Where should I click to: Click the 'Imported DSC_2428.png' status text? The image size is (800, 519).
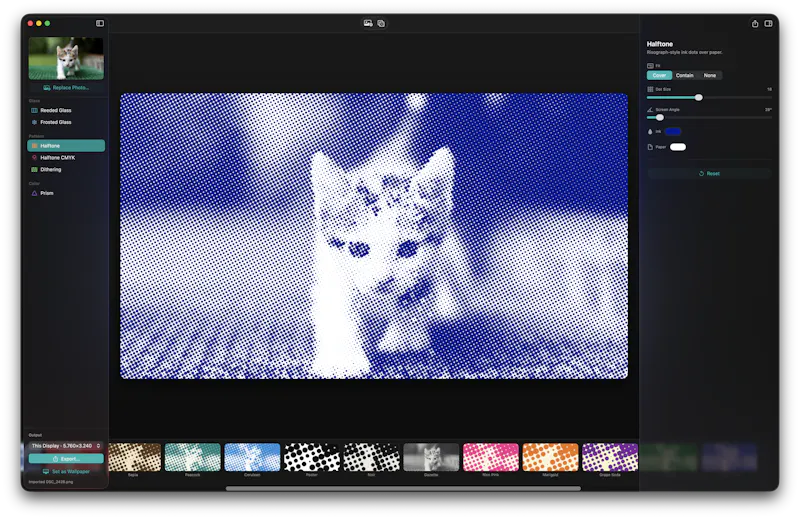(51, 482)
